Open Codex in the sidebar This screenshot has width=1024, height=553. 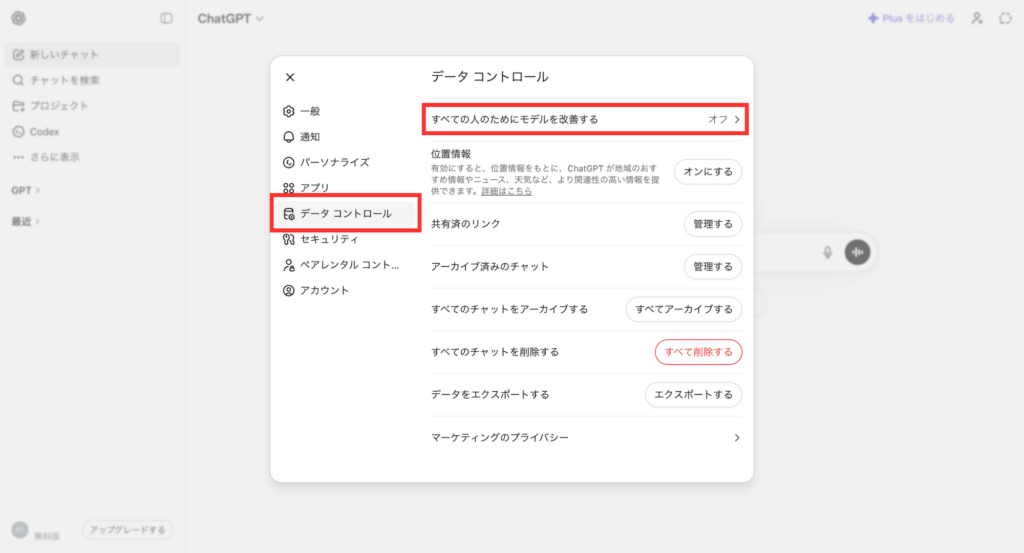pyautogui.click(x=92, y=132)
